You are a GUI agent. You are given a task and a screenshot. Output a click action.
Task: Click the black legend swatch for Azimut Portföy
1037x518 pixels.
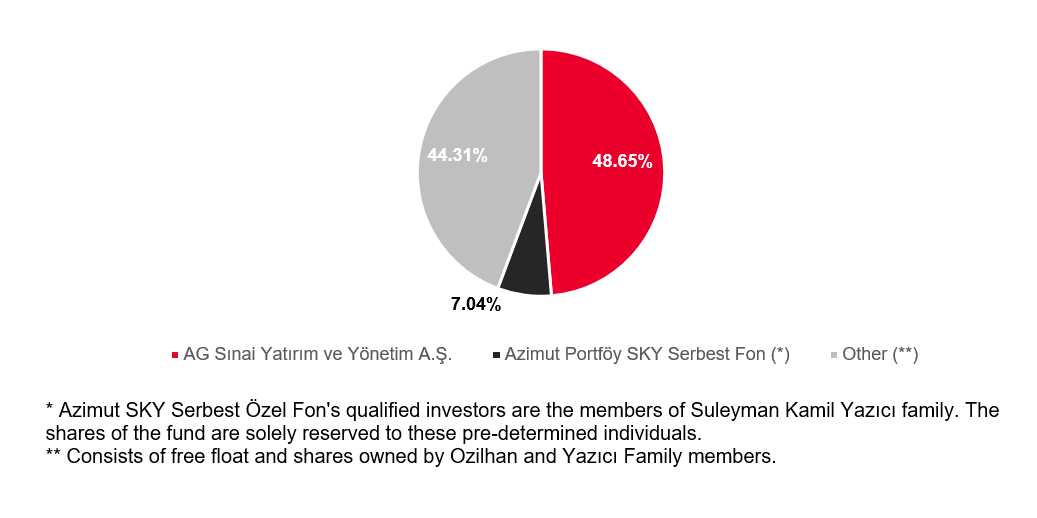click(x=497, y=355)
